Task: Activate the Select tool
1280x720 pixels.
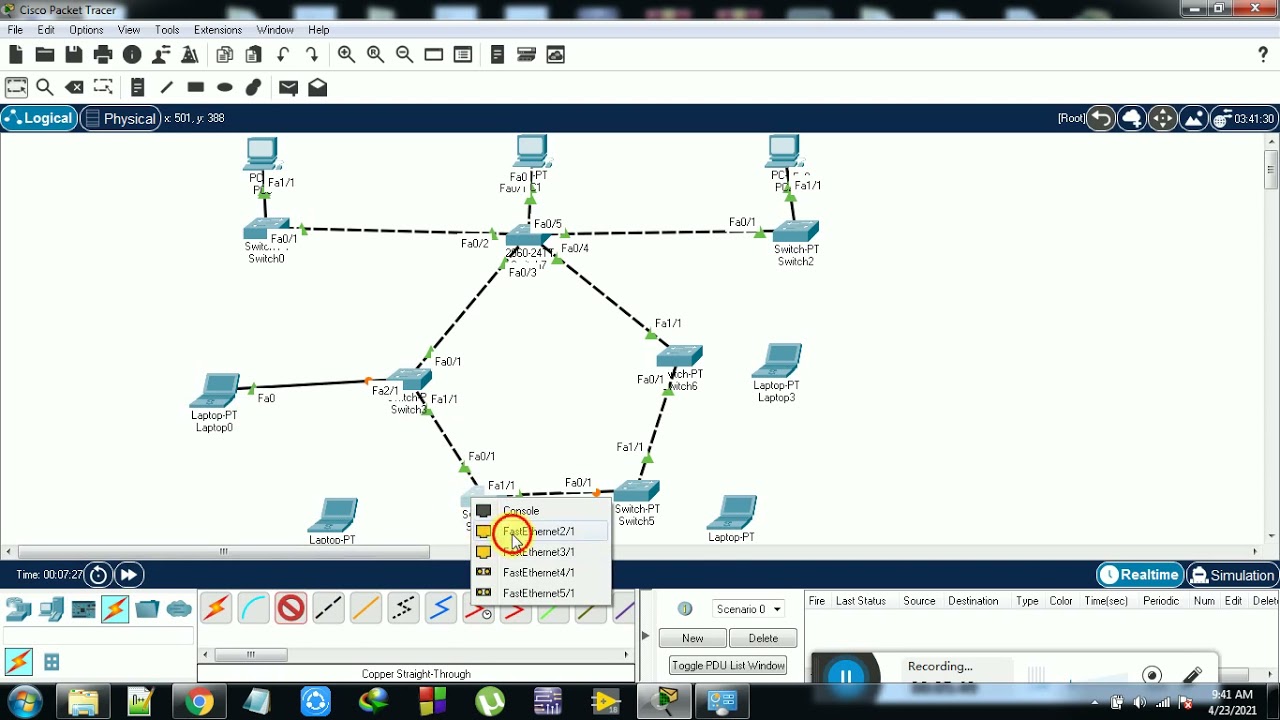Action: (x=16, y=88)
